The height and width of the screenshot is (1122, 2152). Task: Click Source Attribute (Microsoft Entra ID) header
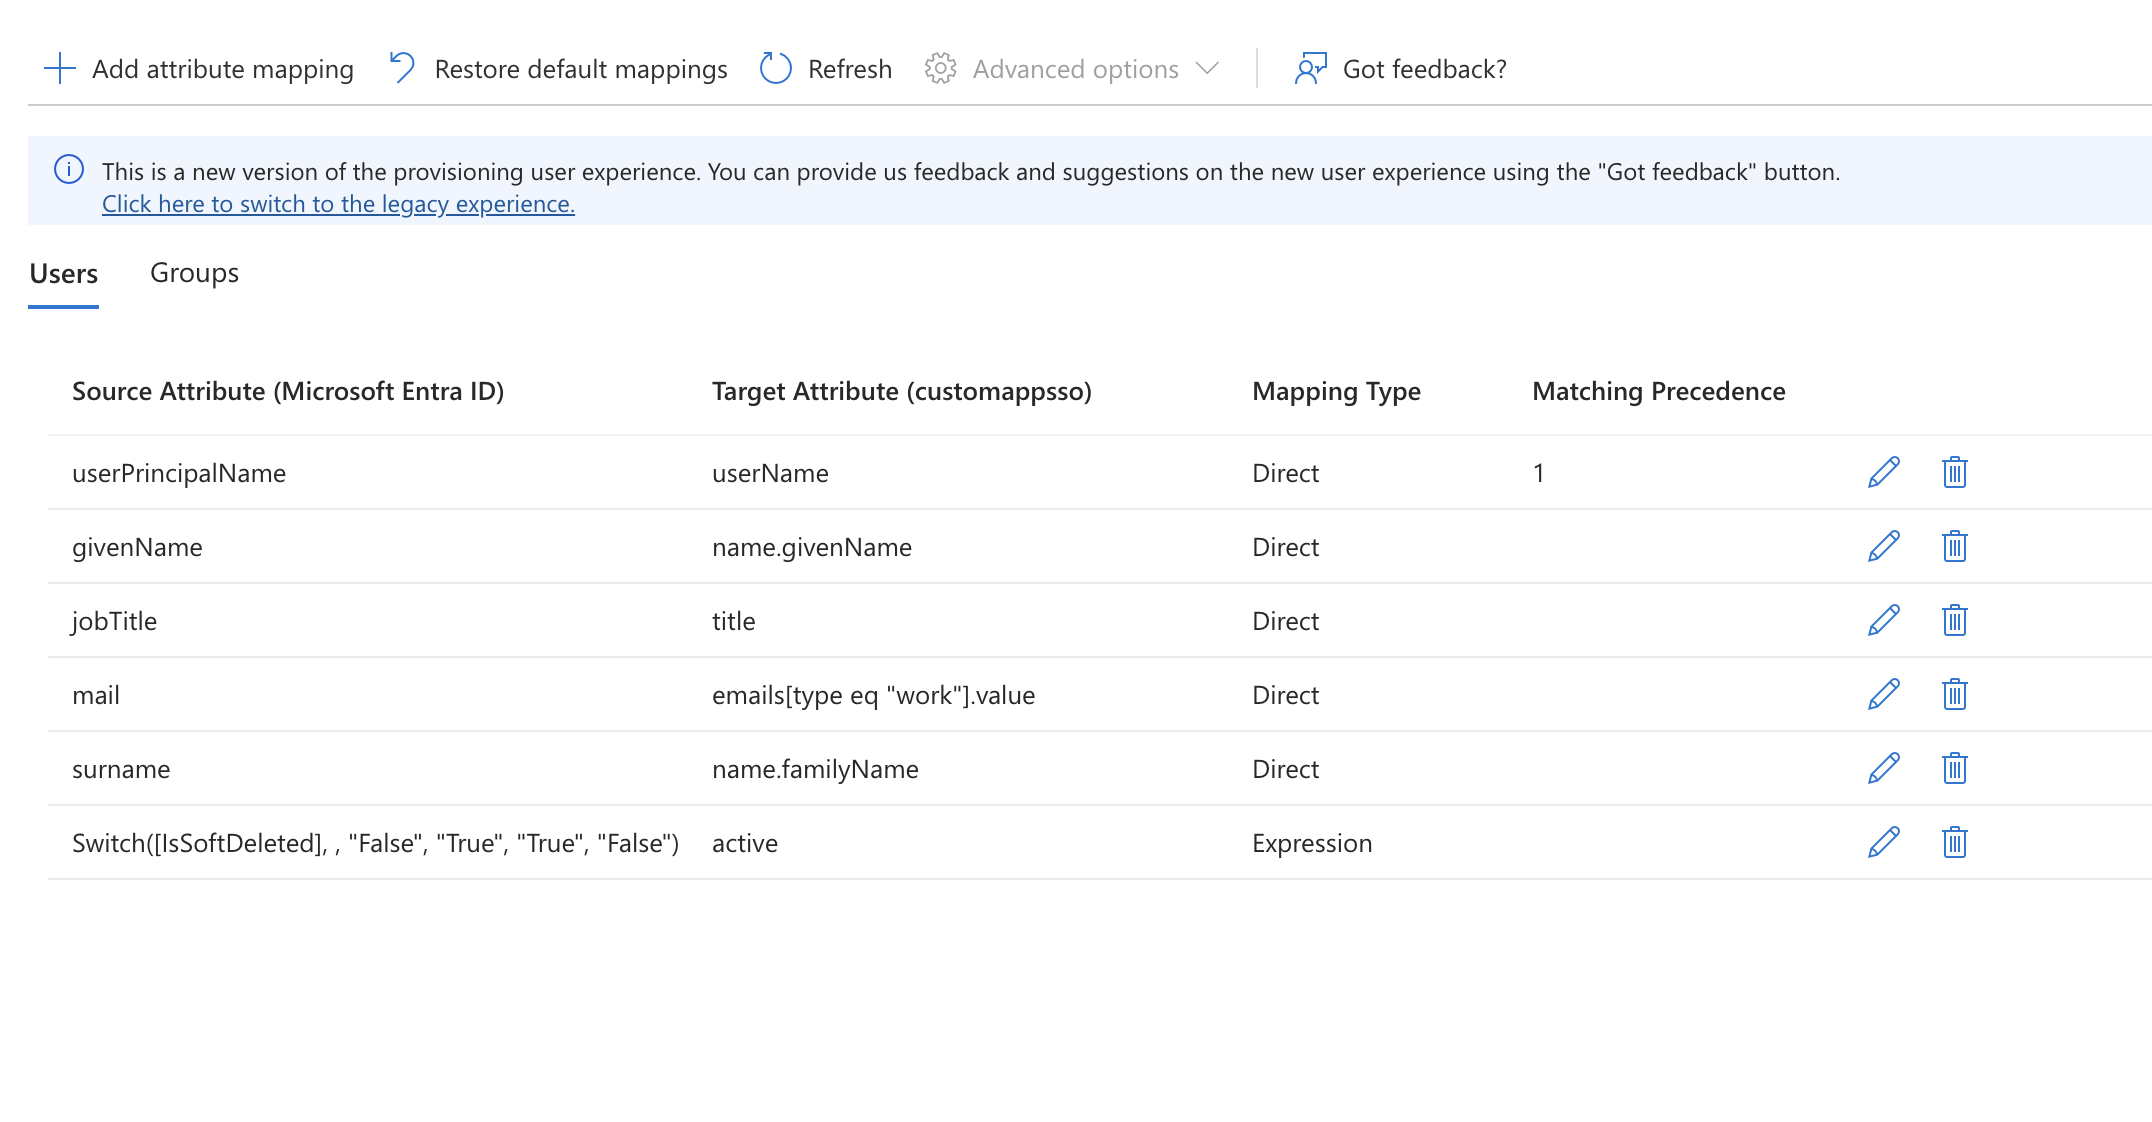pyautogui.click(x=288, y=391)
